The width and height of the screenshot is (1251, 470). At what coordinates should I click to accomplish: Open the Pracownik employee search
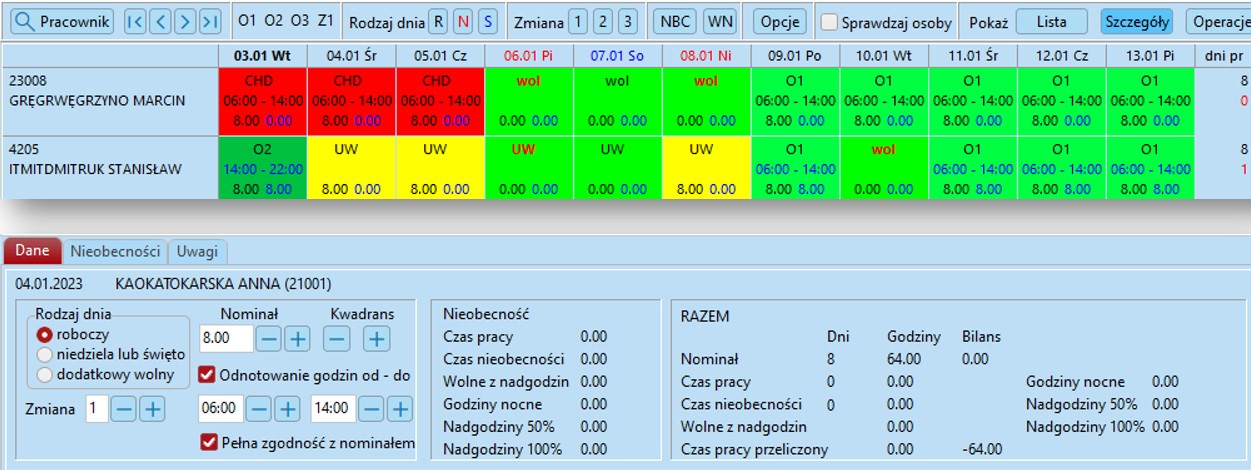[x=61, y=21]
